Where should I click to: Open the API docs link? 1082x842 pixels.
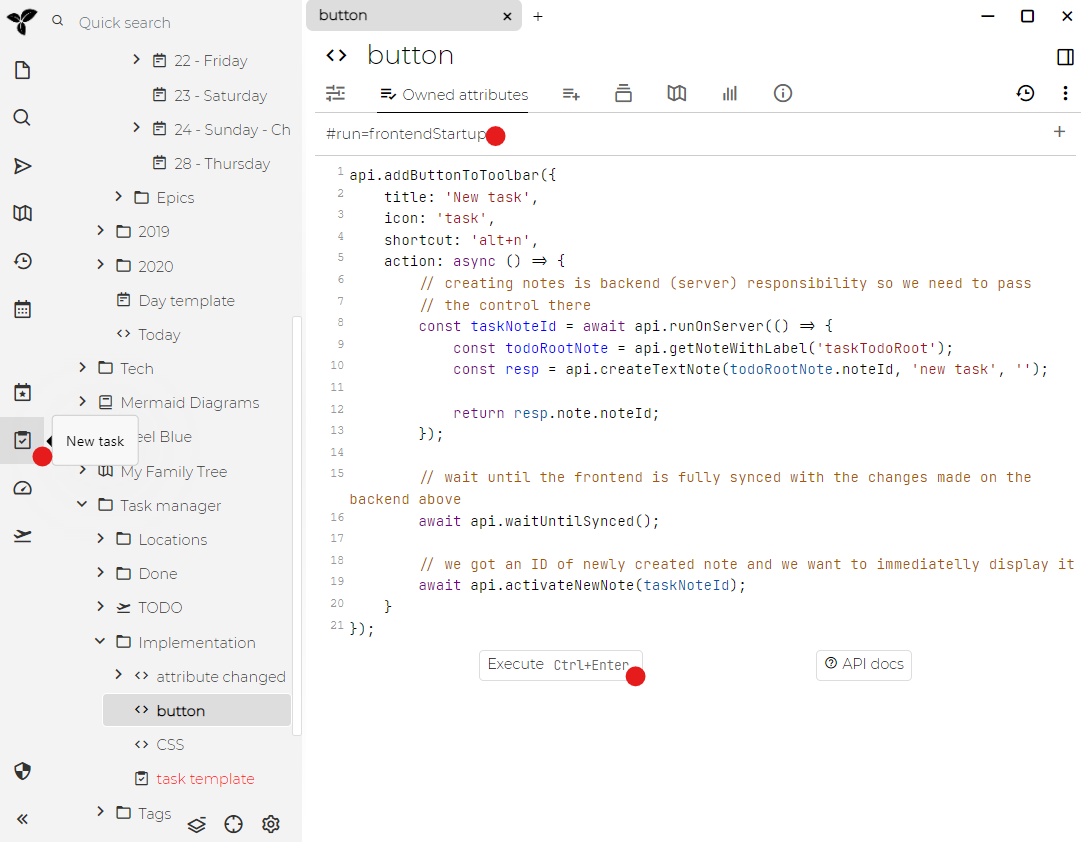point(863,665)
